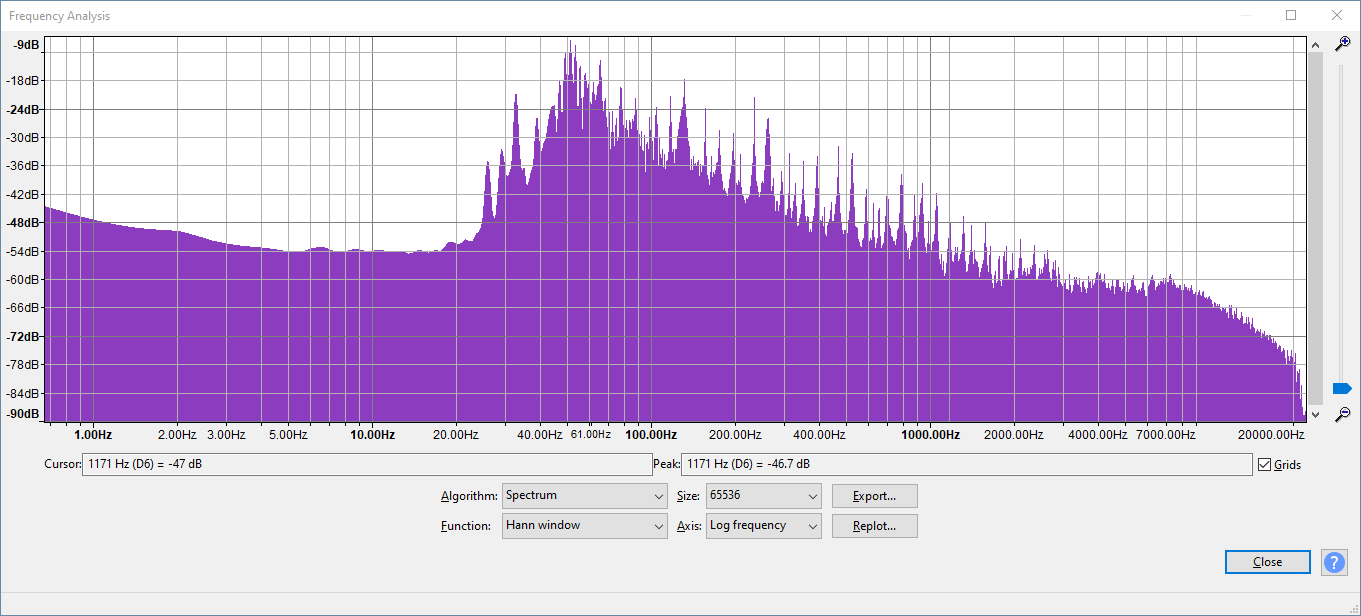Image resolution: width=1361 pixels, height=616 pixels.
Task: Click the Cursor readout field
Action: pos(366,465)
